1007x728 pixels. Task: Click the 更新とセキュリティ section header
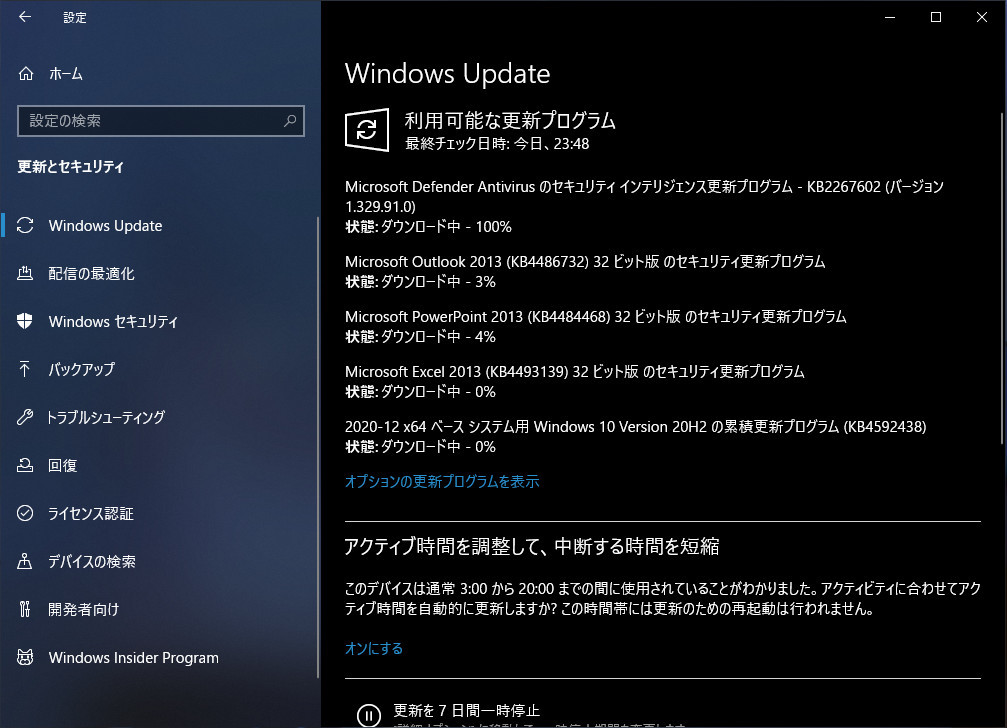71,166
